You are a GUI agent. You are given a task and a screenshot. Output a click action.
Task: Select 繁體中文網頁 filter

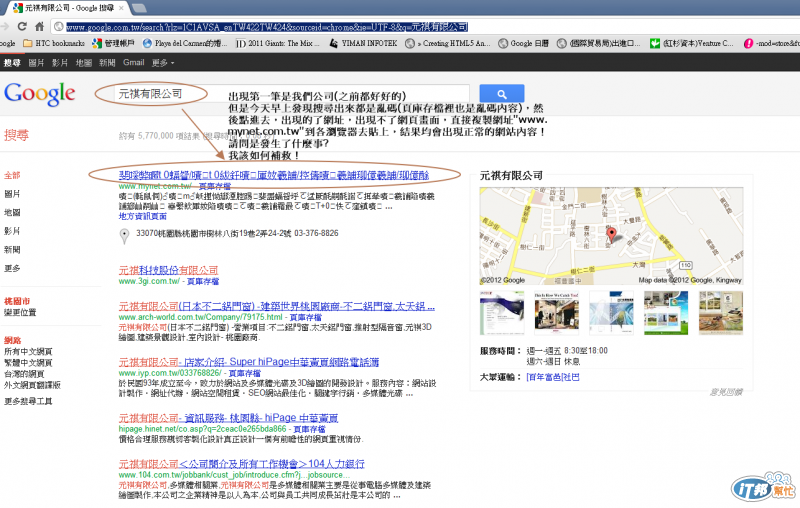28,363
